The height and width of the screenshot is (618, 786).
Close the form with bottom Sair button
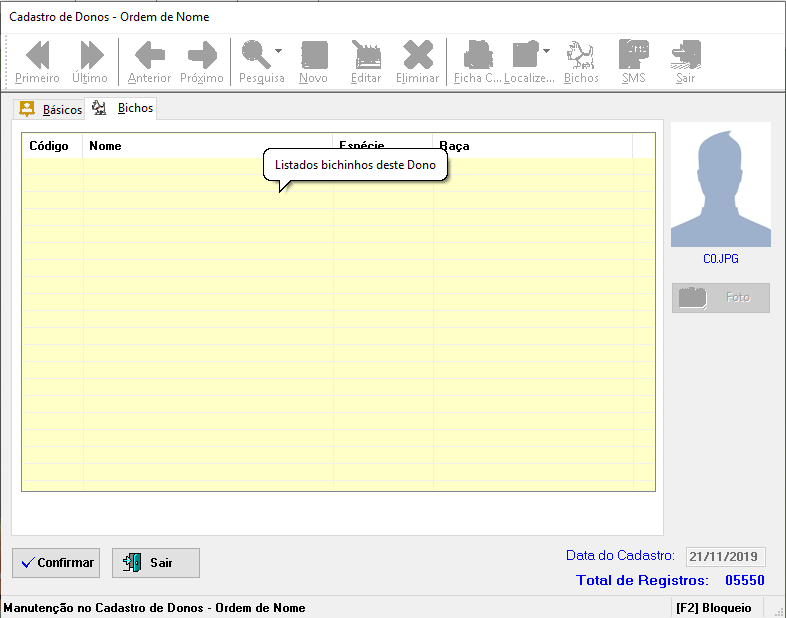click(x=156, y=563)
